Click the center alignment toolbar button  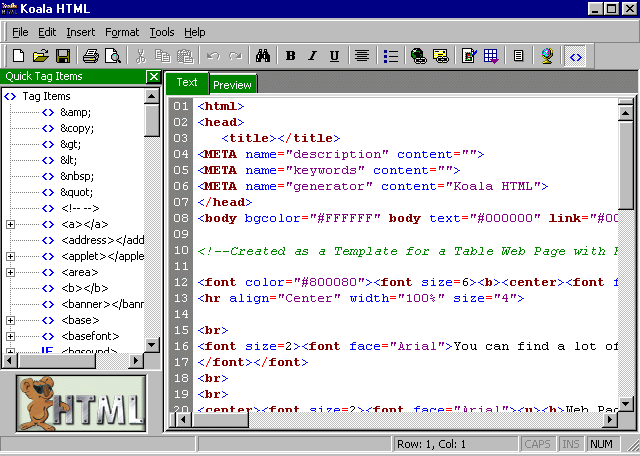point(361,56)
